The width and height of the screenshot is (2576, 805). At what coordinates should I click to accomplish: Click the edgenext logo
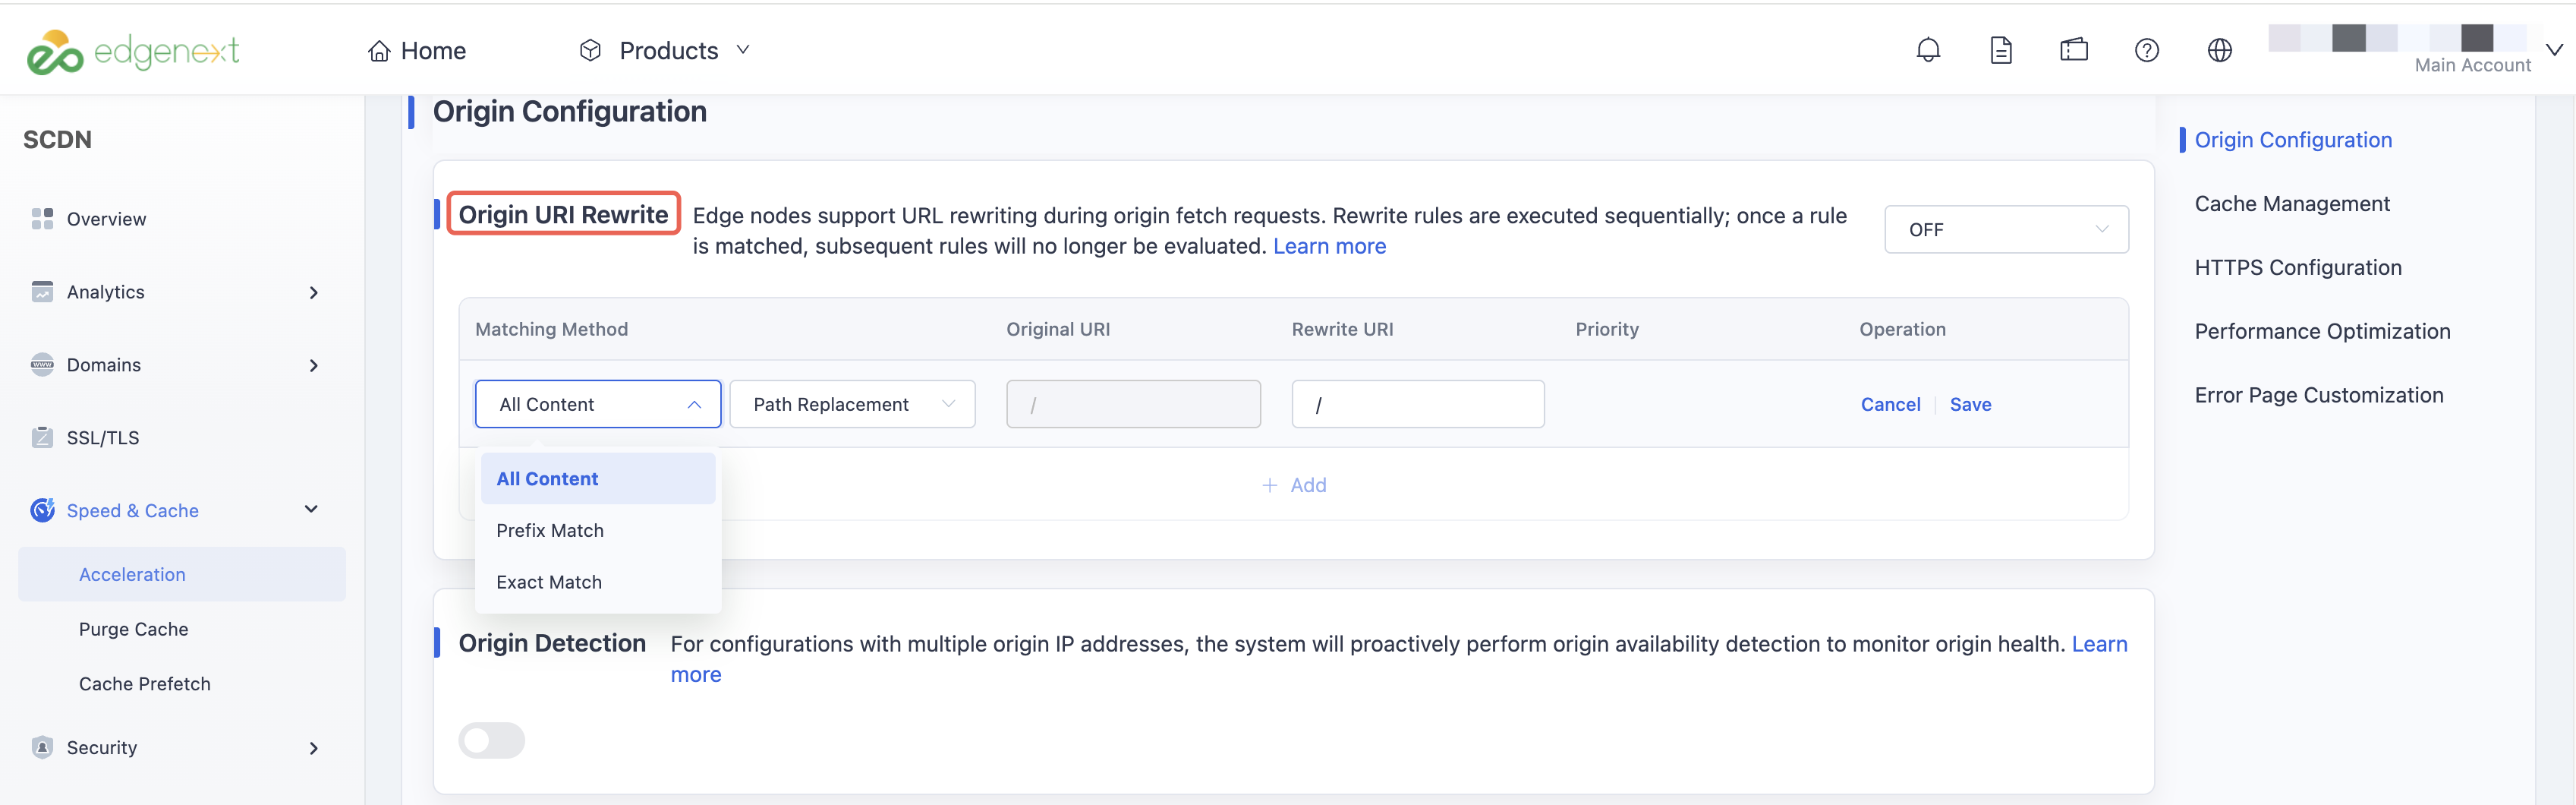click(133, 51)
